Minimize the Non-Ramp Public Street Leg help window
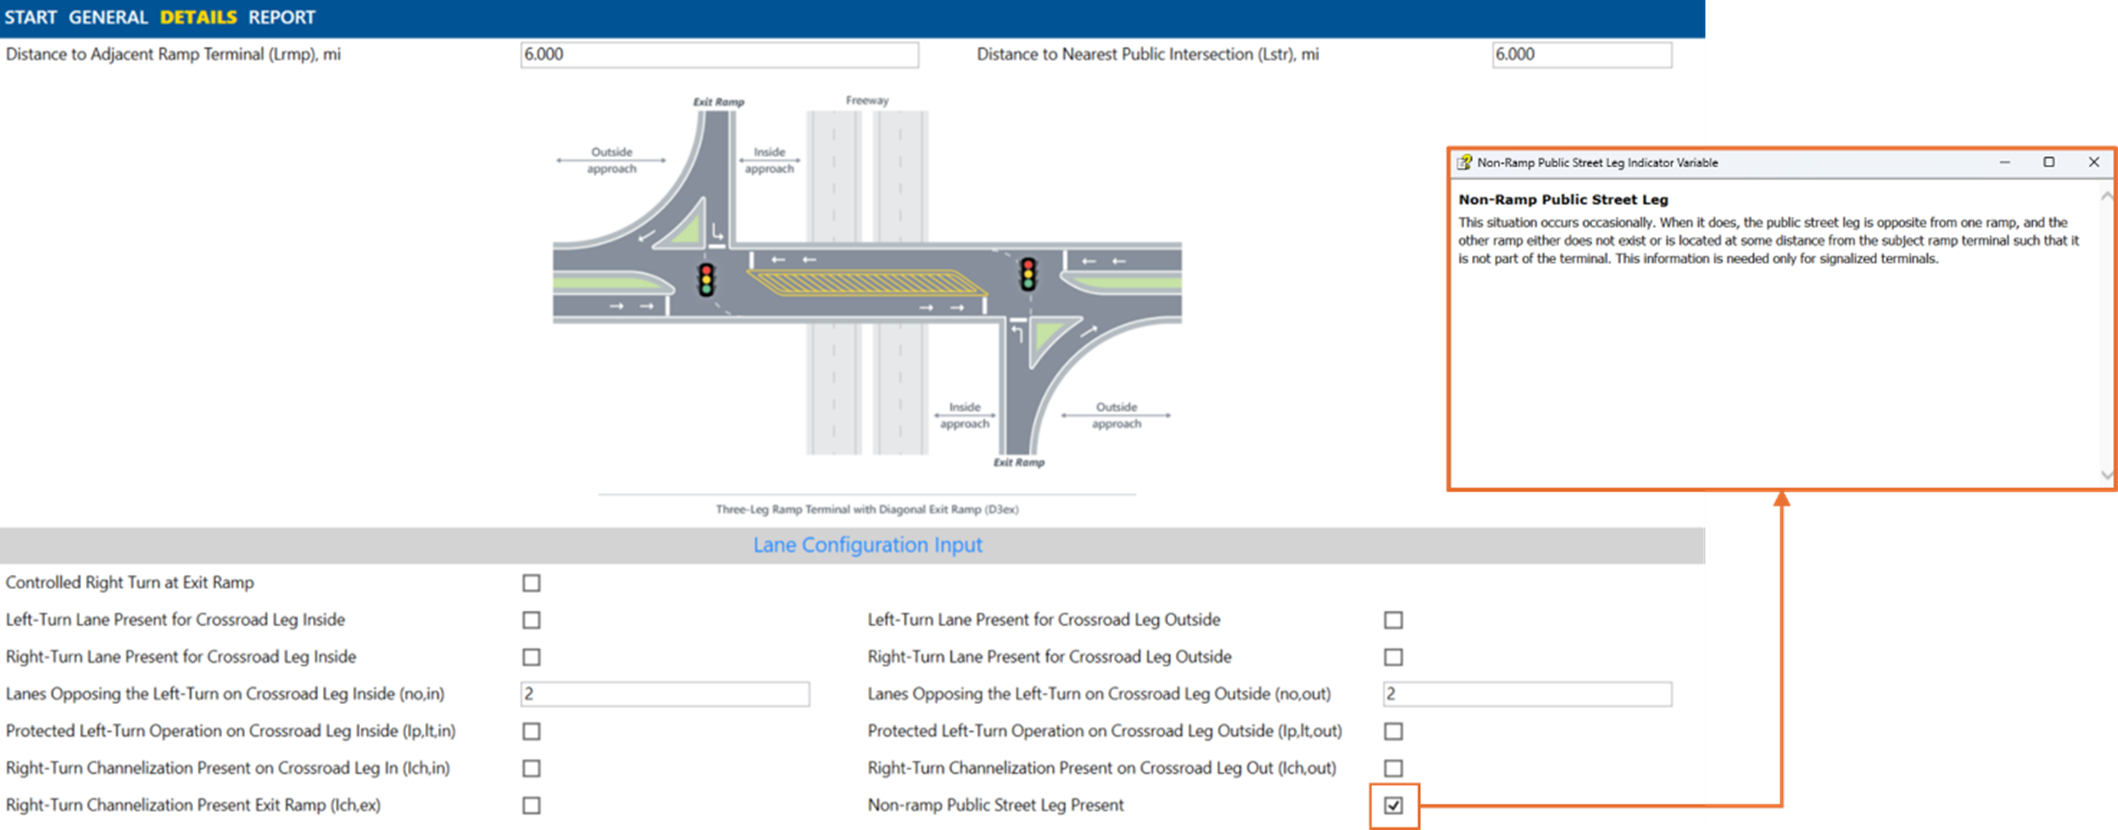 pos(2004,162)
